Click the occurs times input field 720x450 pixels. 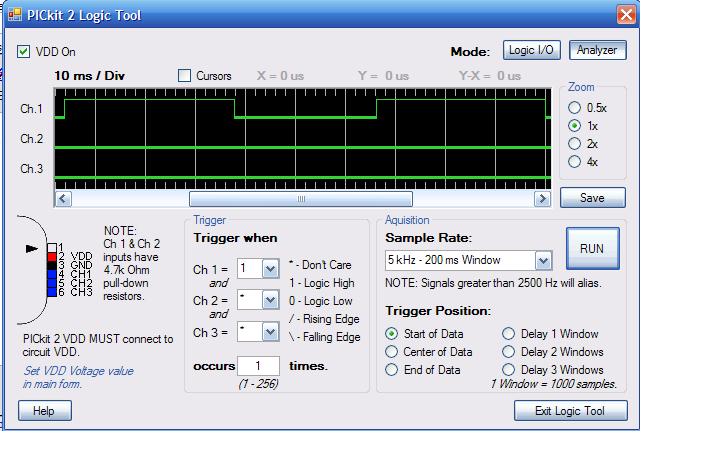[x=258, y=366]
